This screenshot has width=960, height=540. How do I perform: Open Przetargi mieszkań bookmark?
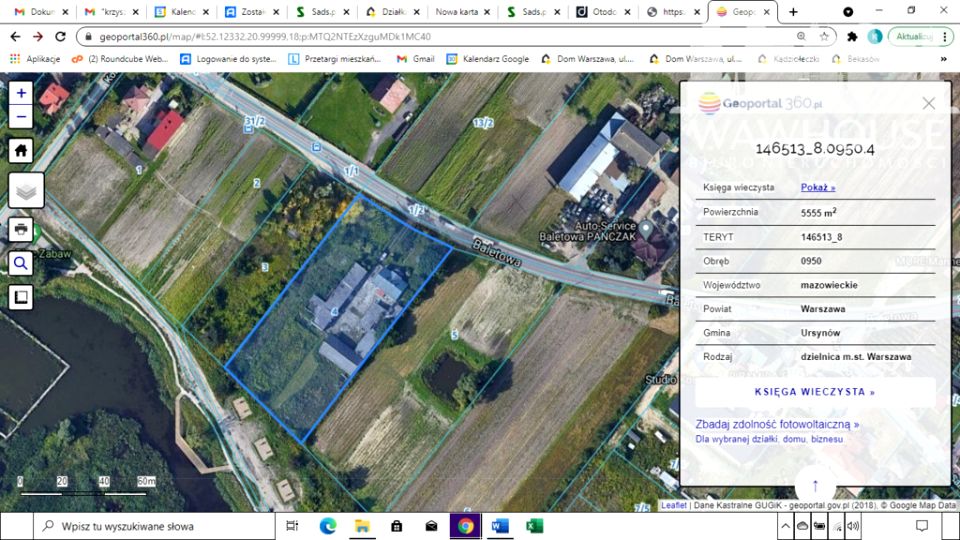[334, 59]
